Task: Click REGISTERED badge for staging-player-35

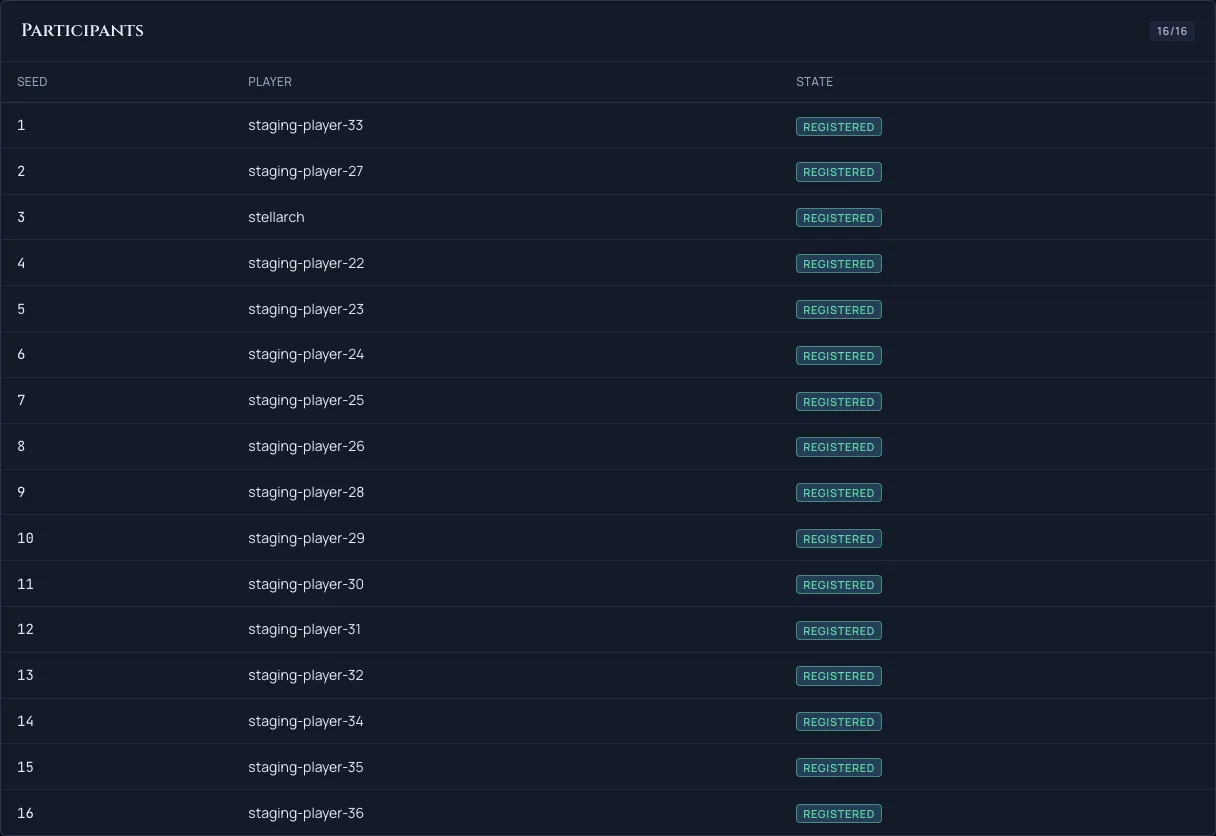Action: (x=839, y=768)
